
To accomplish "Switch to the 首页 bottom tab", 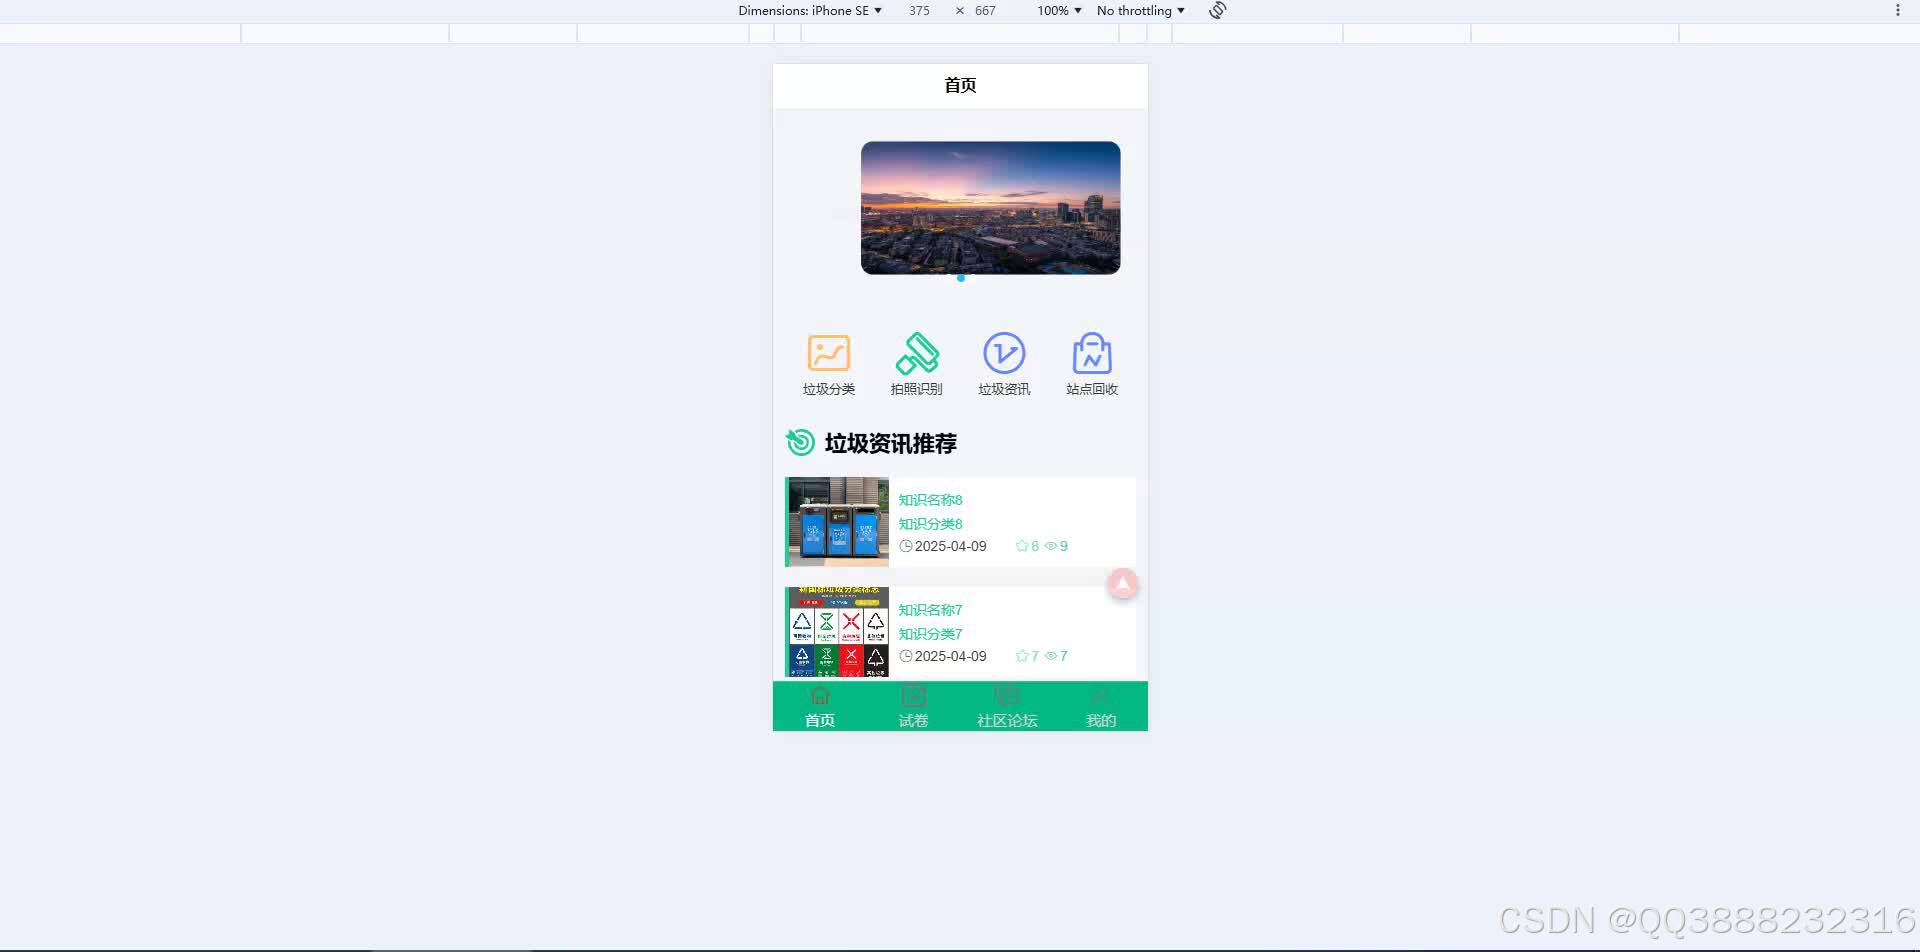I will 820,706.
